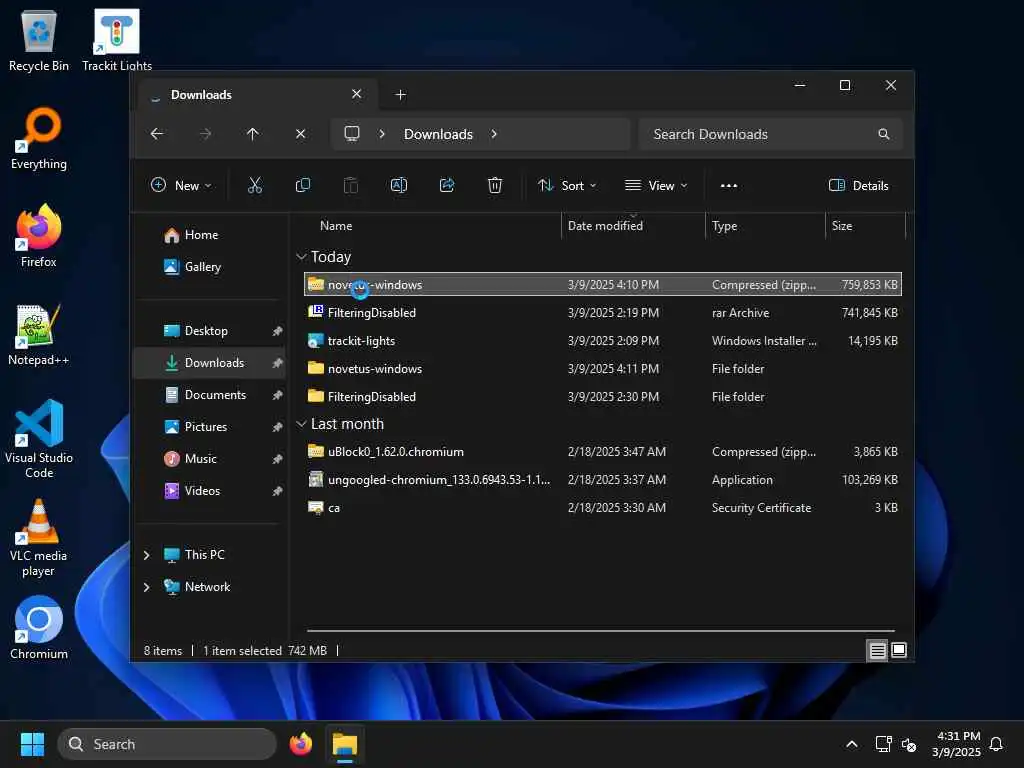
Task: Open the View dropdown
Action: pos(656,185)
